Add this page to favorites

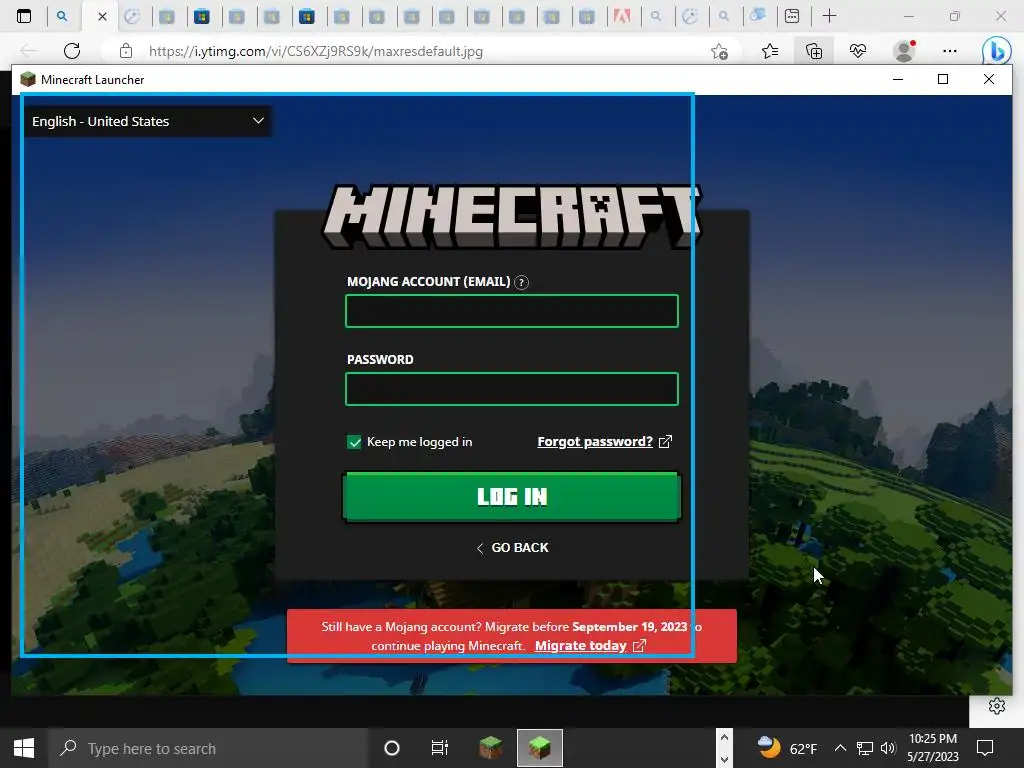(720, 51)
